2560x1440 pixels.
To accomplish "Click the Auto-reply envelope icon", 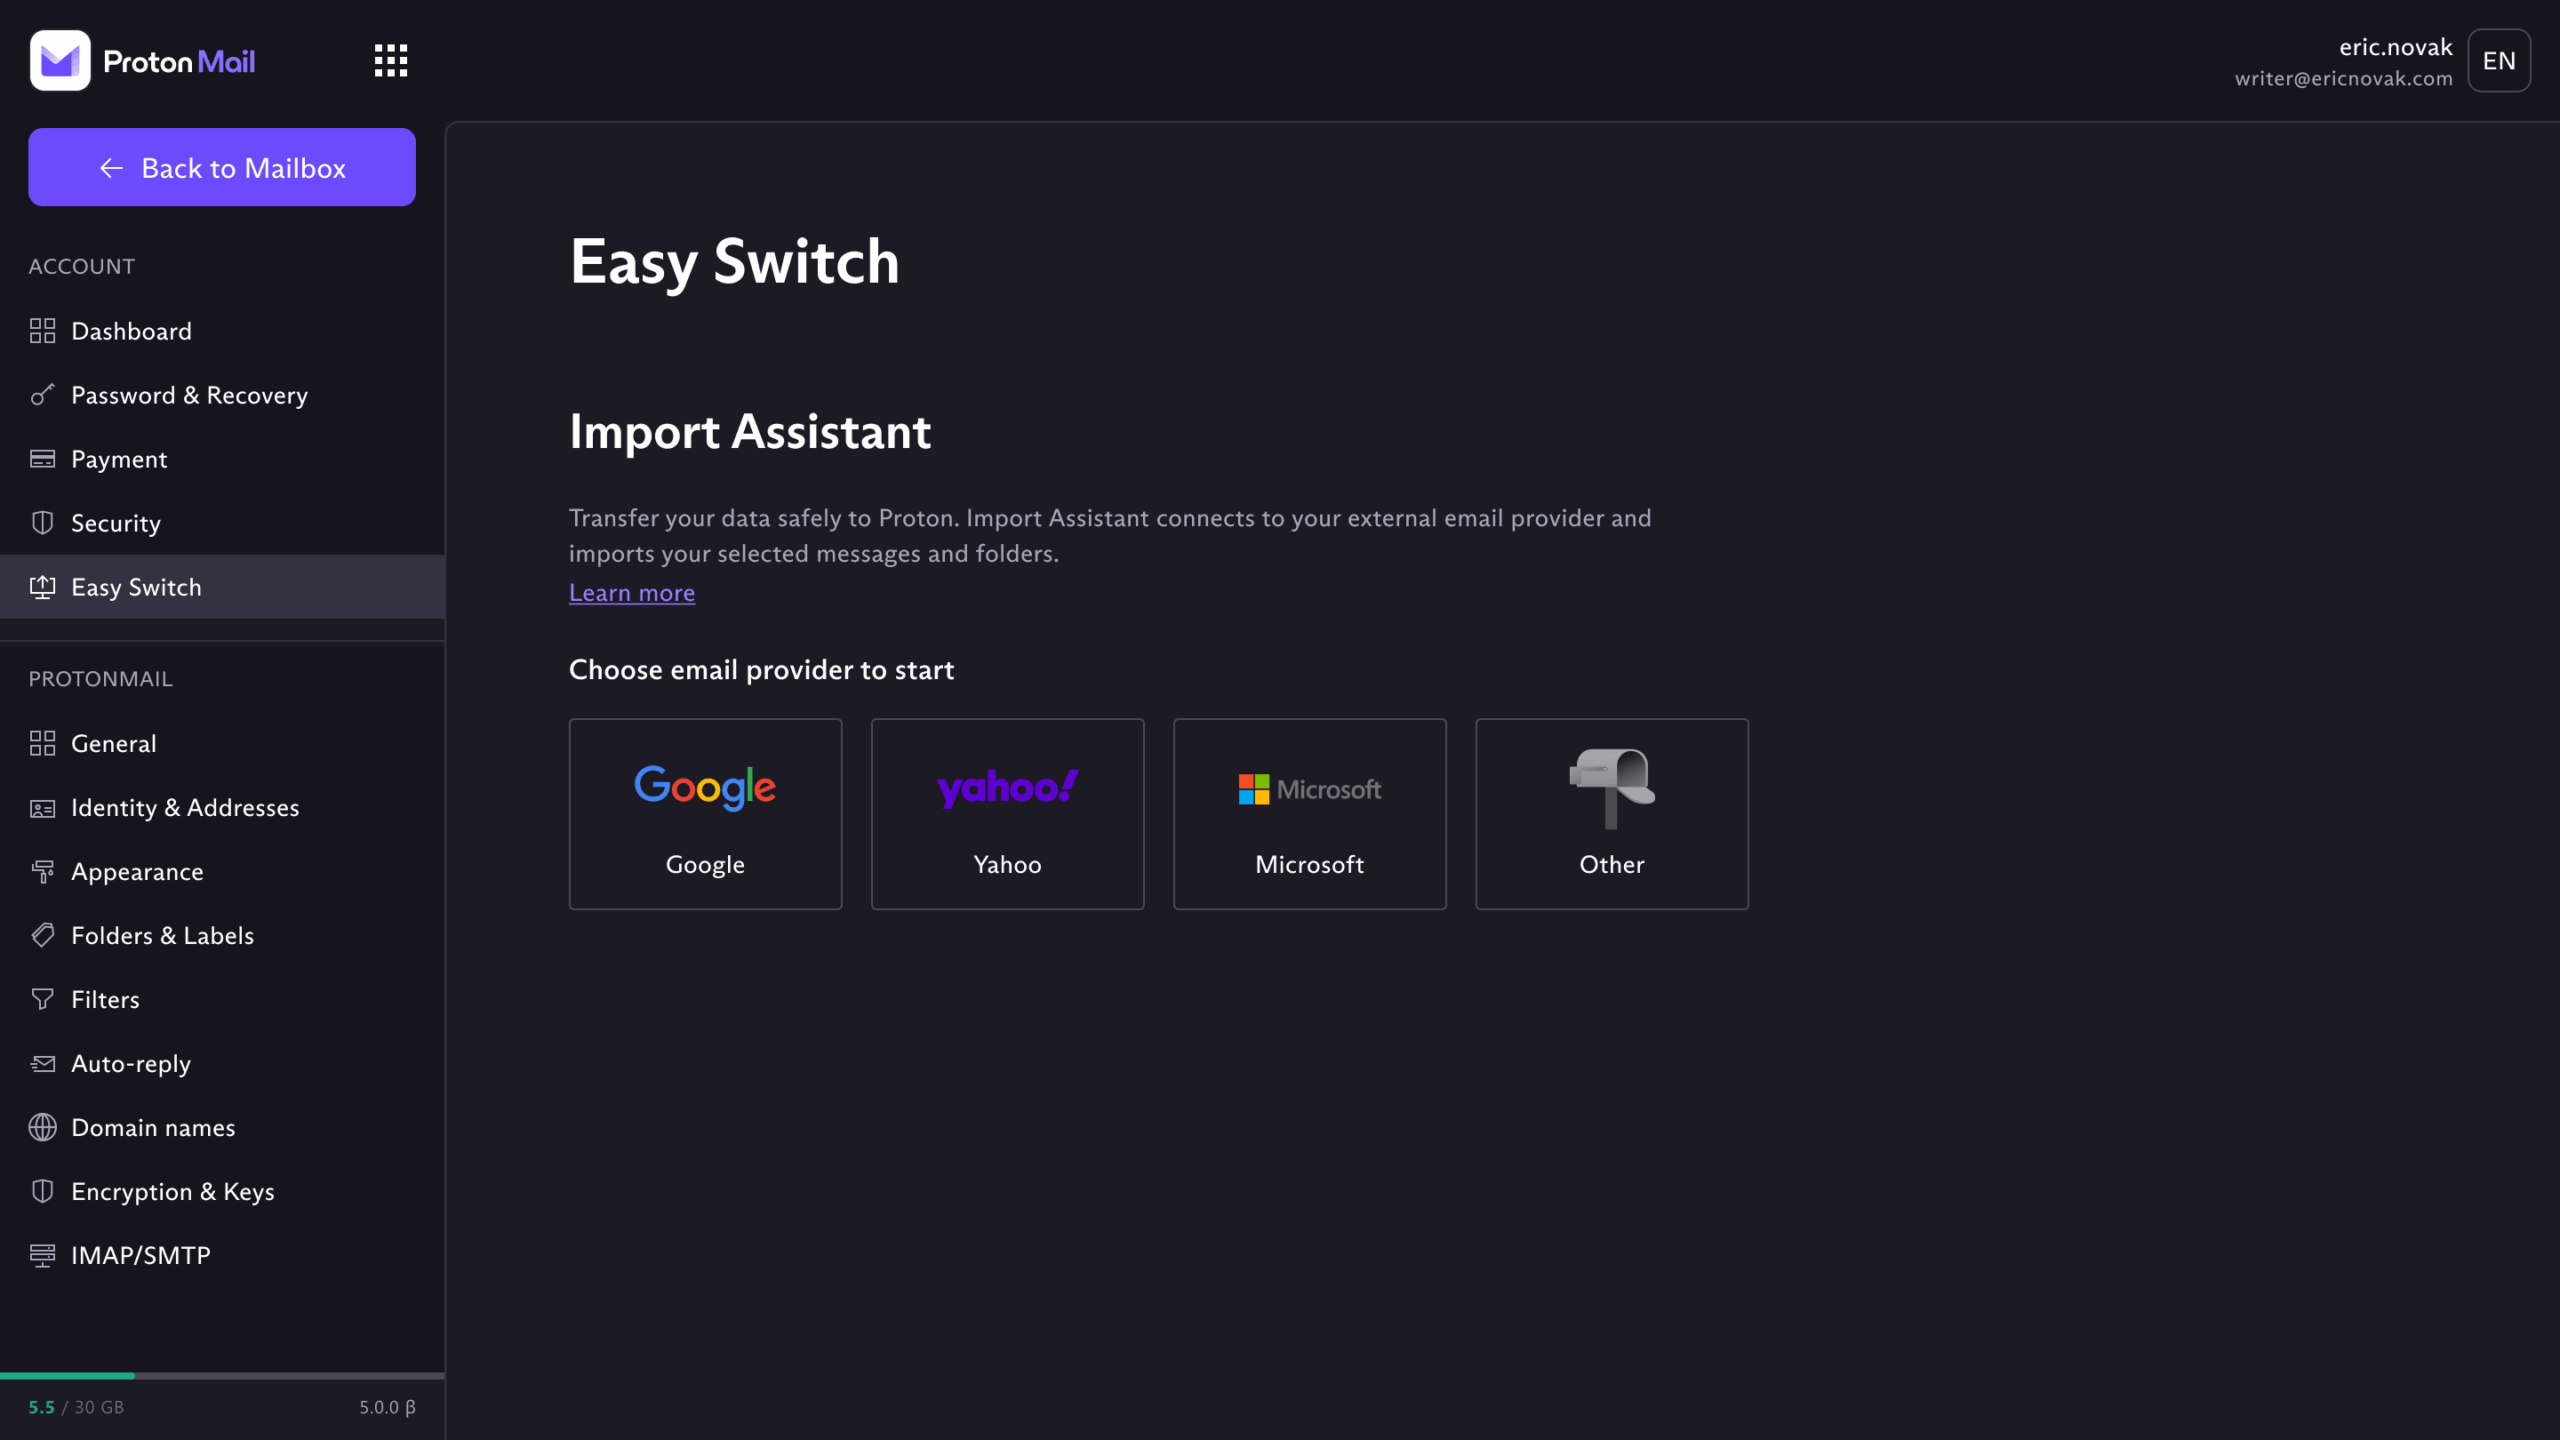I will [x=42, y=1064].
